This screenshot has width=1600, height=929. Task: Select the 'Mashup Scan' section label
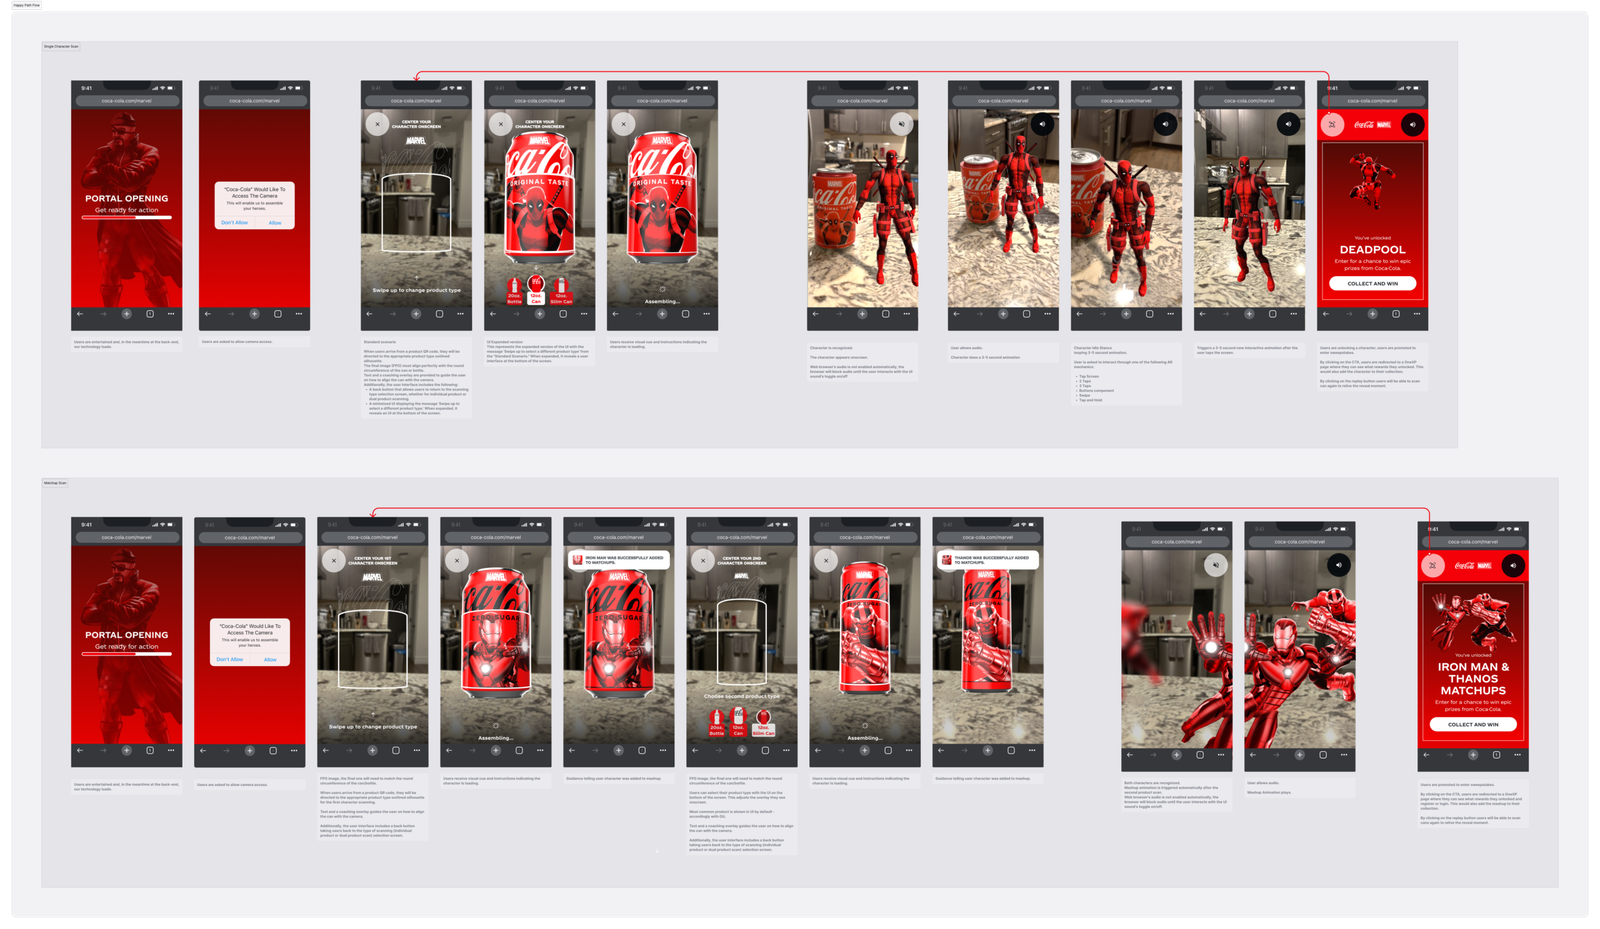click(55, 483)
